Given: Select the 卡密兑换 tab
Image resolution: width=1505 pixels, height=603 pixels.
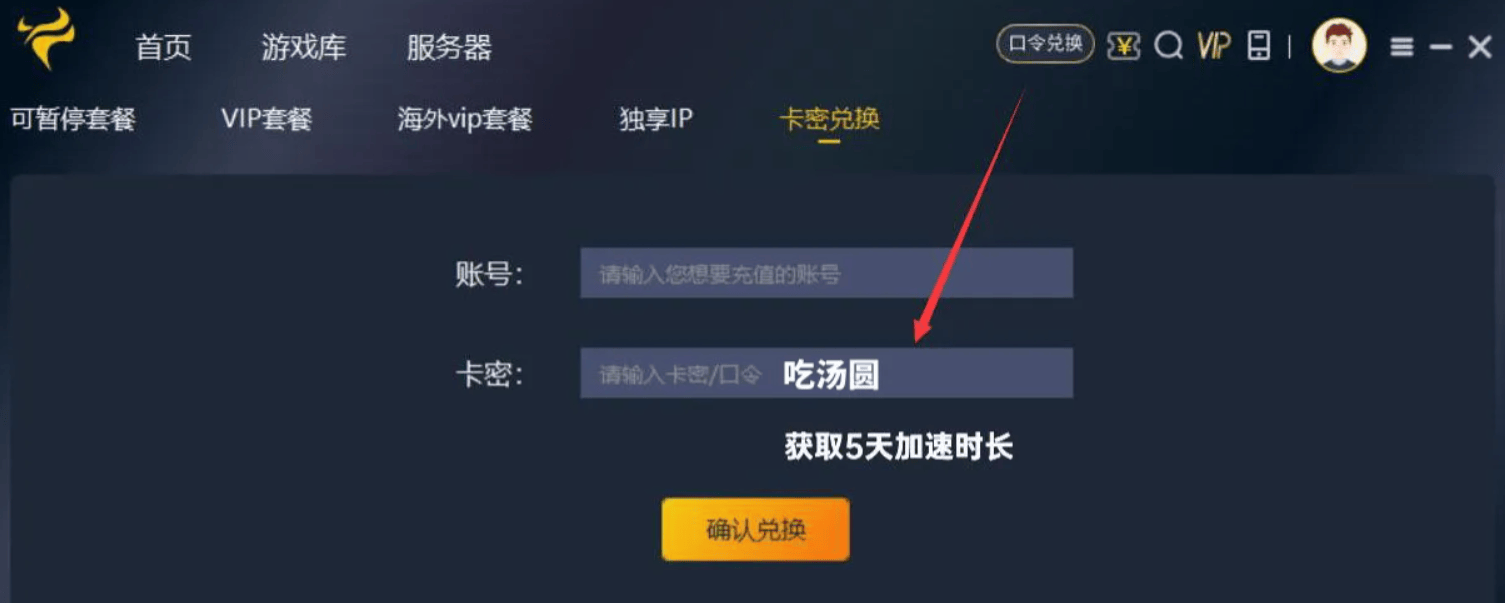Looking at the screenshot, I should (x=829, y=120).
